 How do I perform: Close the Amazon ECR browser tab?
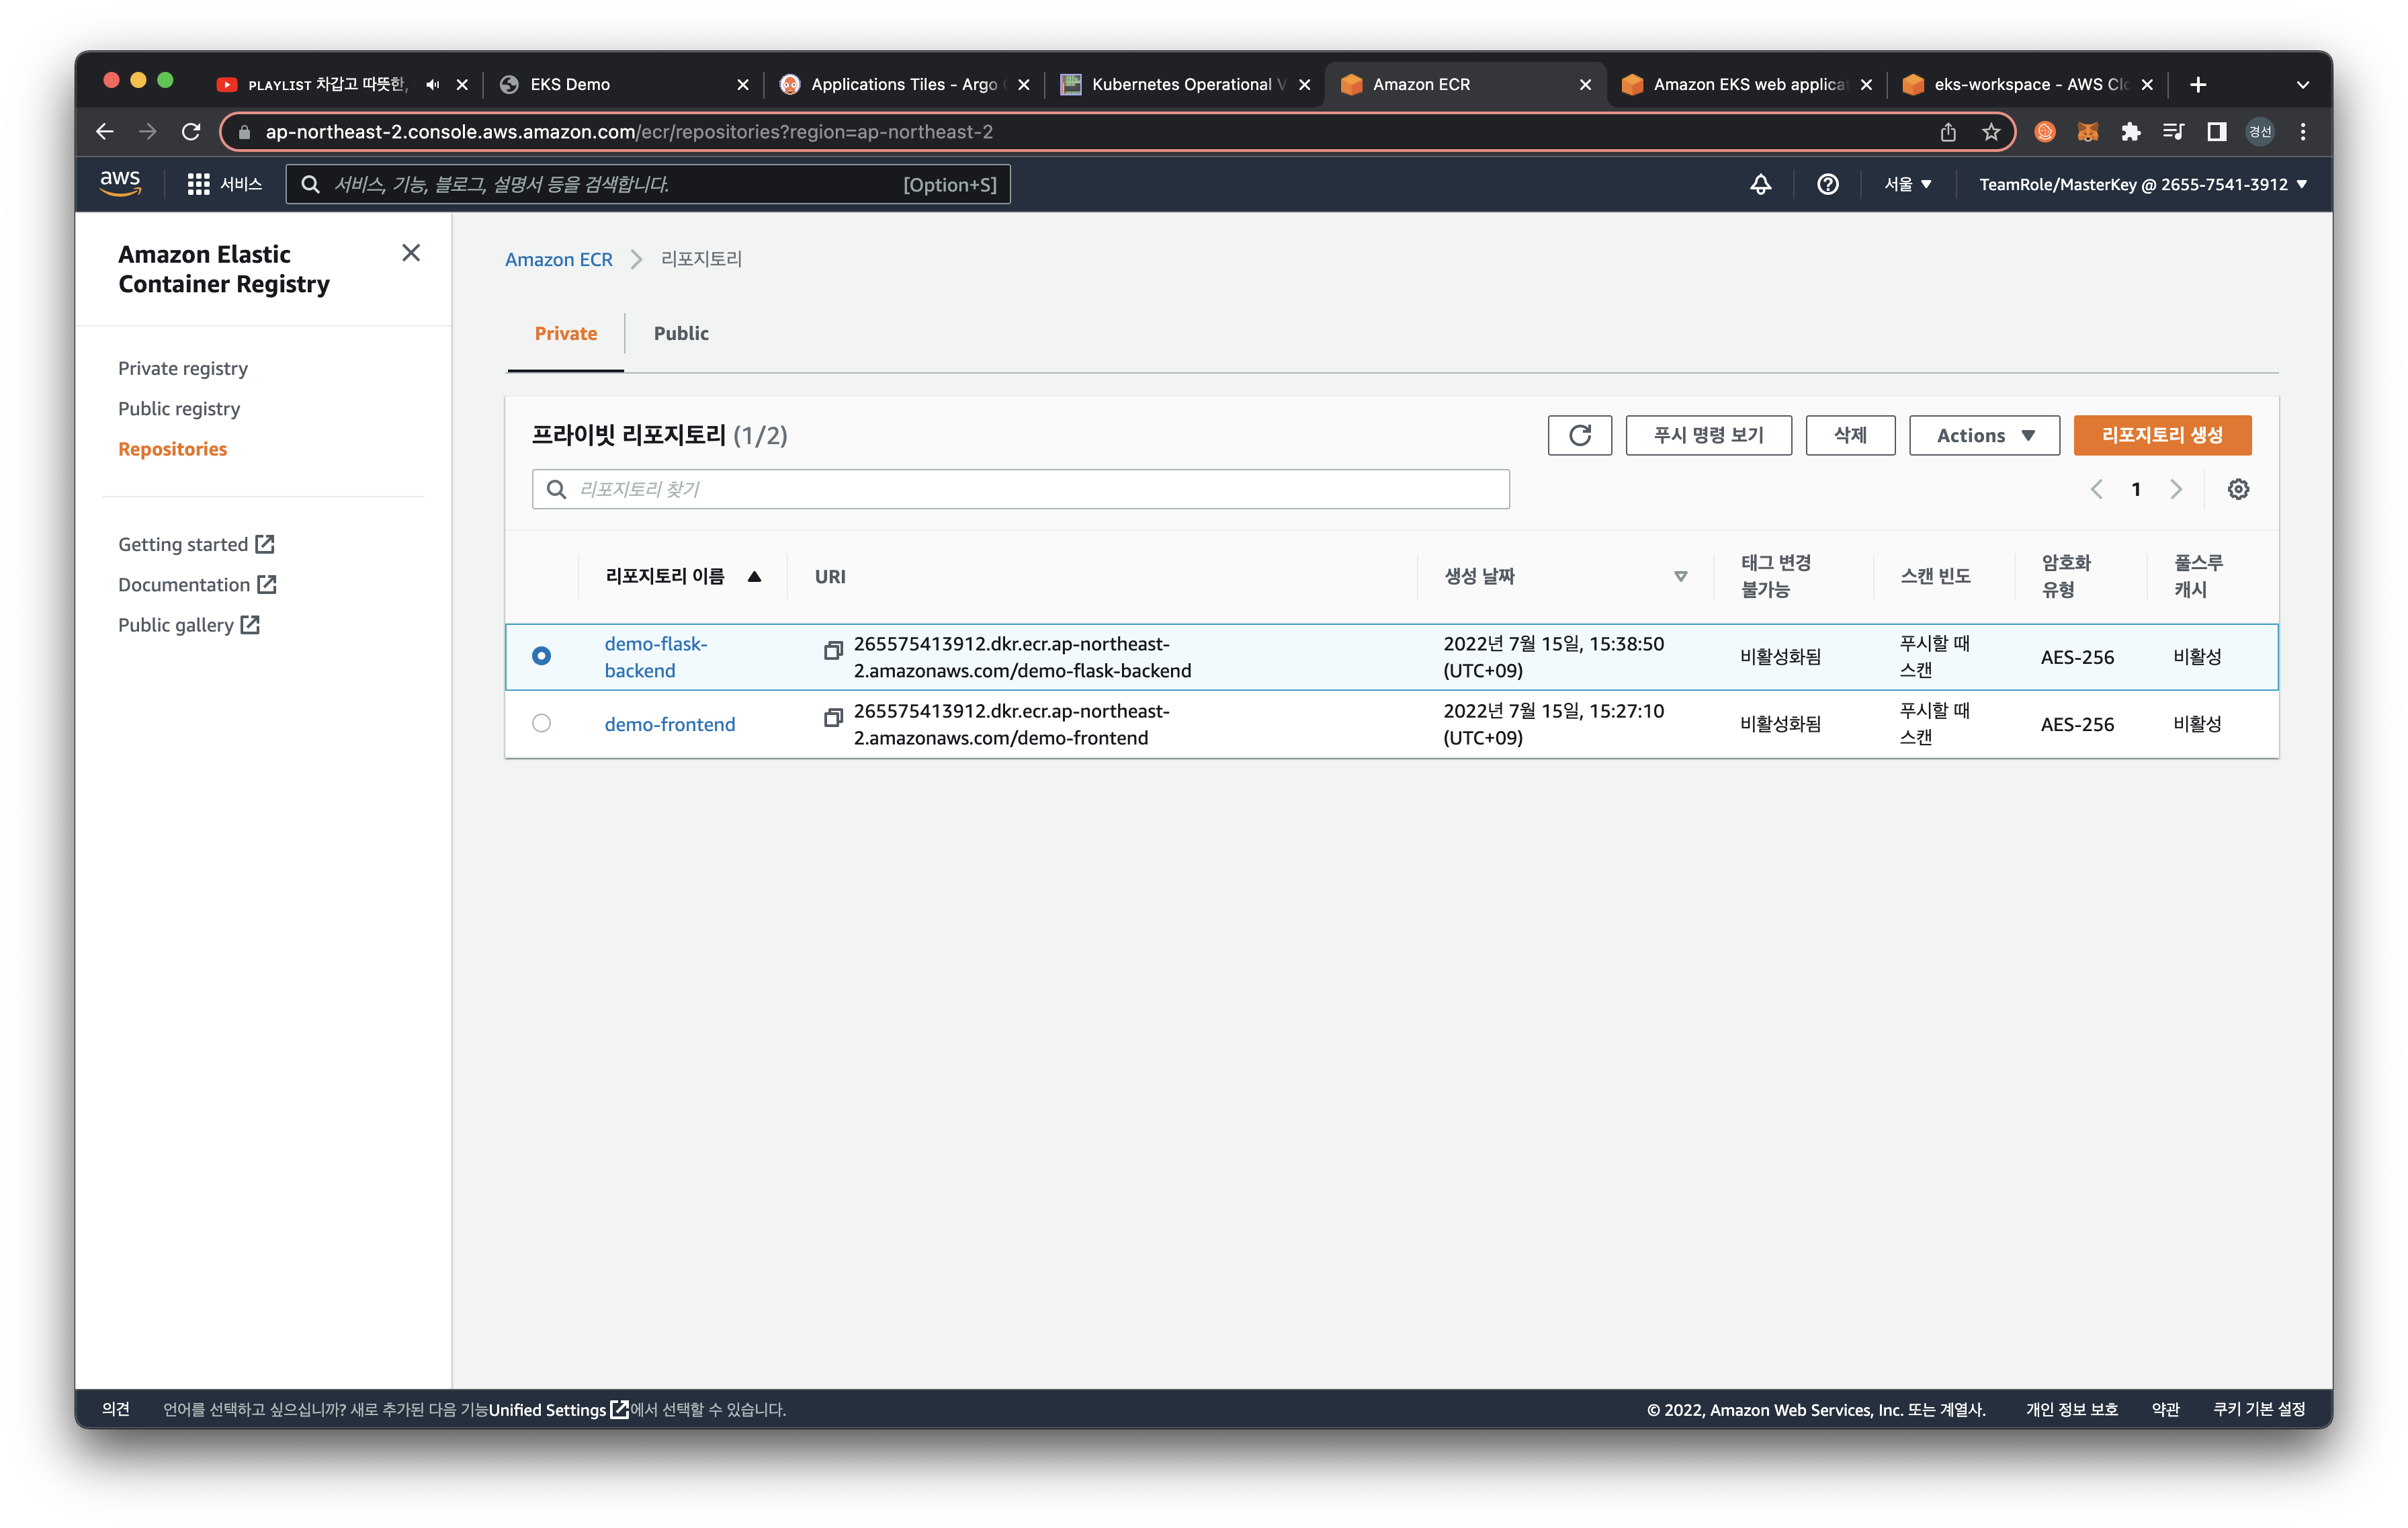pos(1585,85)
